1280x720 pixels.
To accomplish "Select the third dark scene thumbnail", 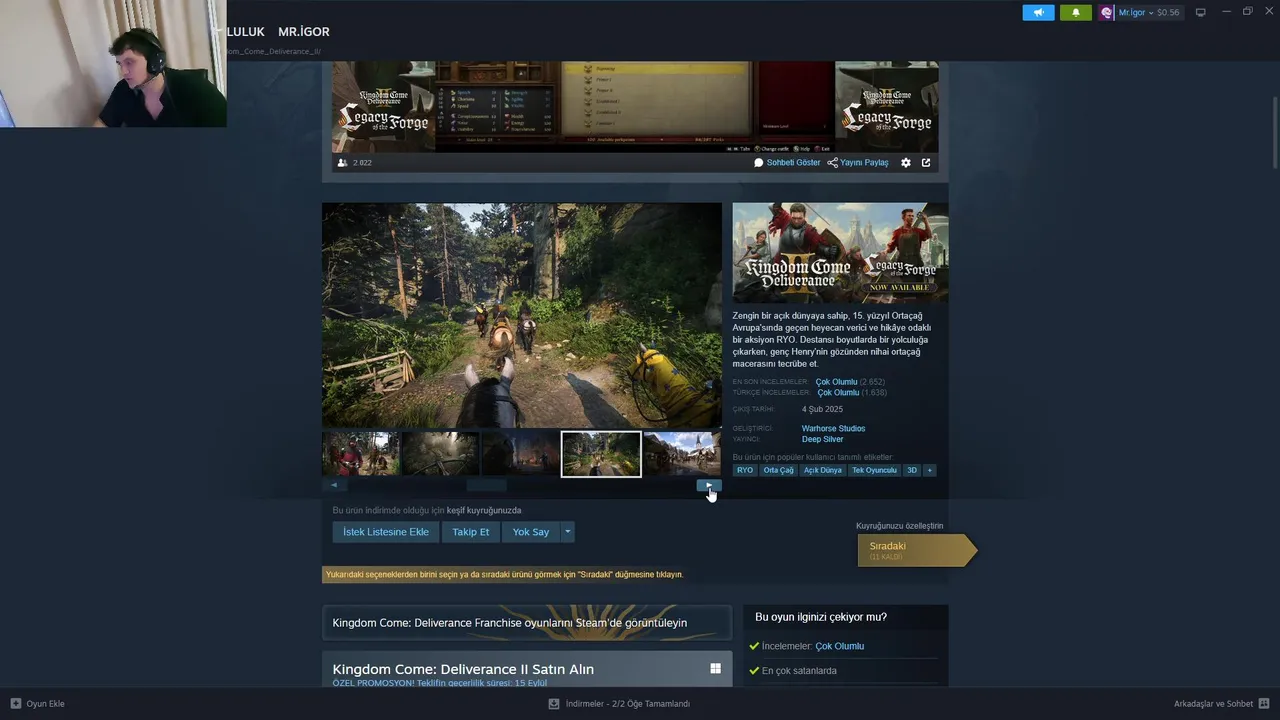I will 520,454.
